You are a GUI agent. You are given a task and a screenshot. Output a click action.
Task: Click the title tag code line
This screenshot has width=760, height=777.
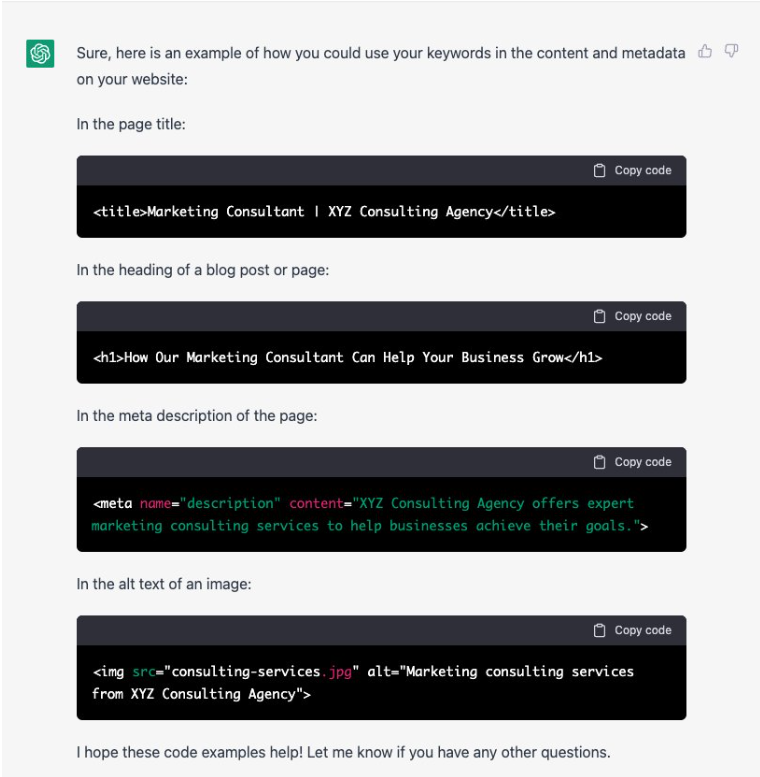pyautogui.click(x=324, y=212)
